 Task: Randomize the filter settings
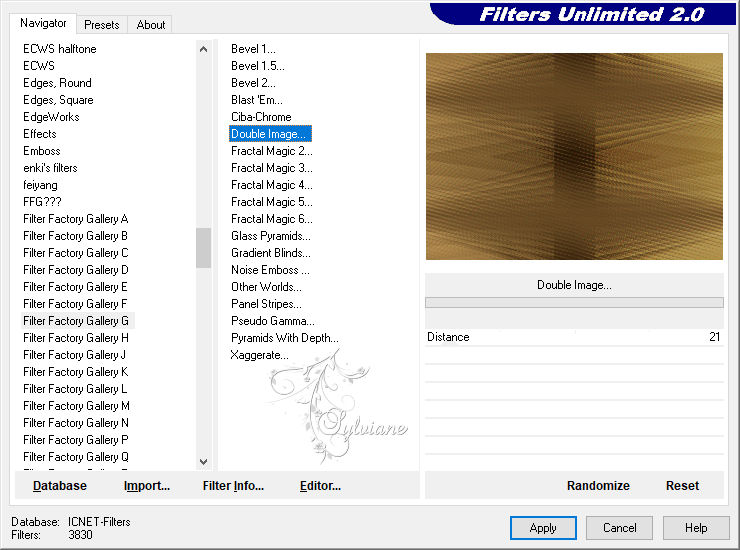coord(598,486)
